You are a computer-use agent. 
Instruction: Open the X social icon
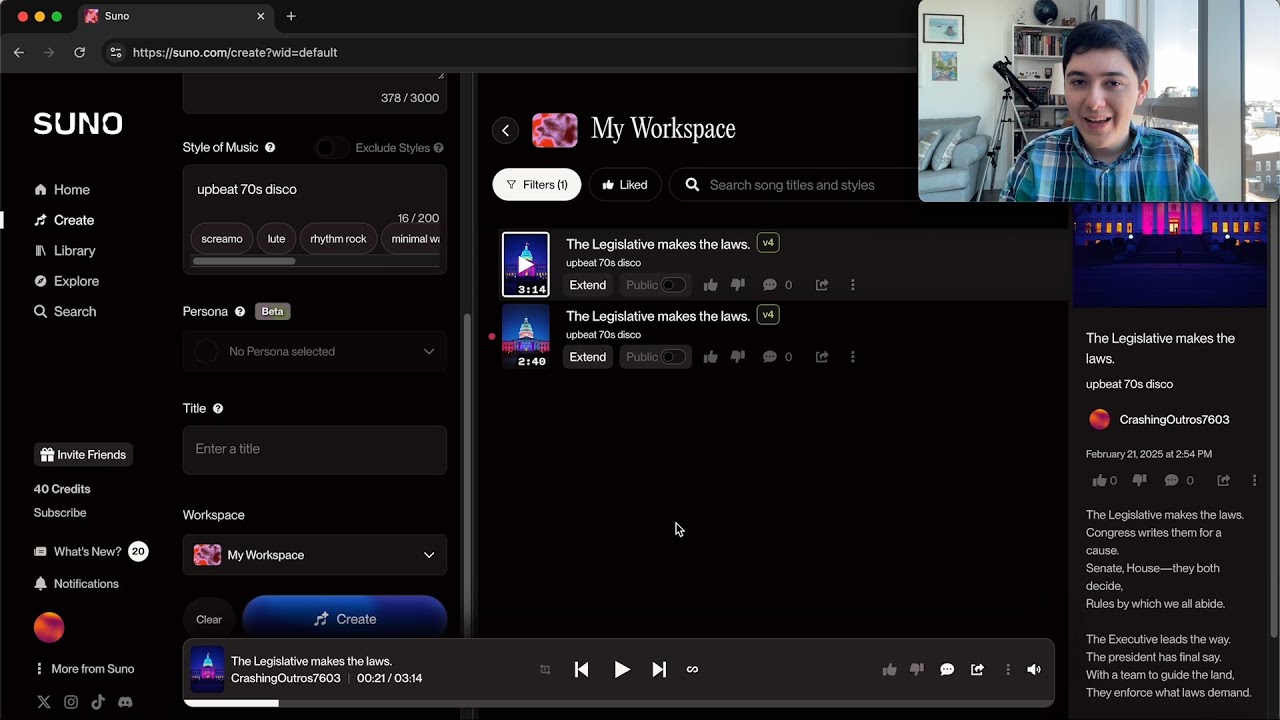[44, 702]
